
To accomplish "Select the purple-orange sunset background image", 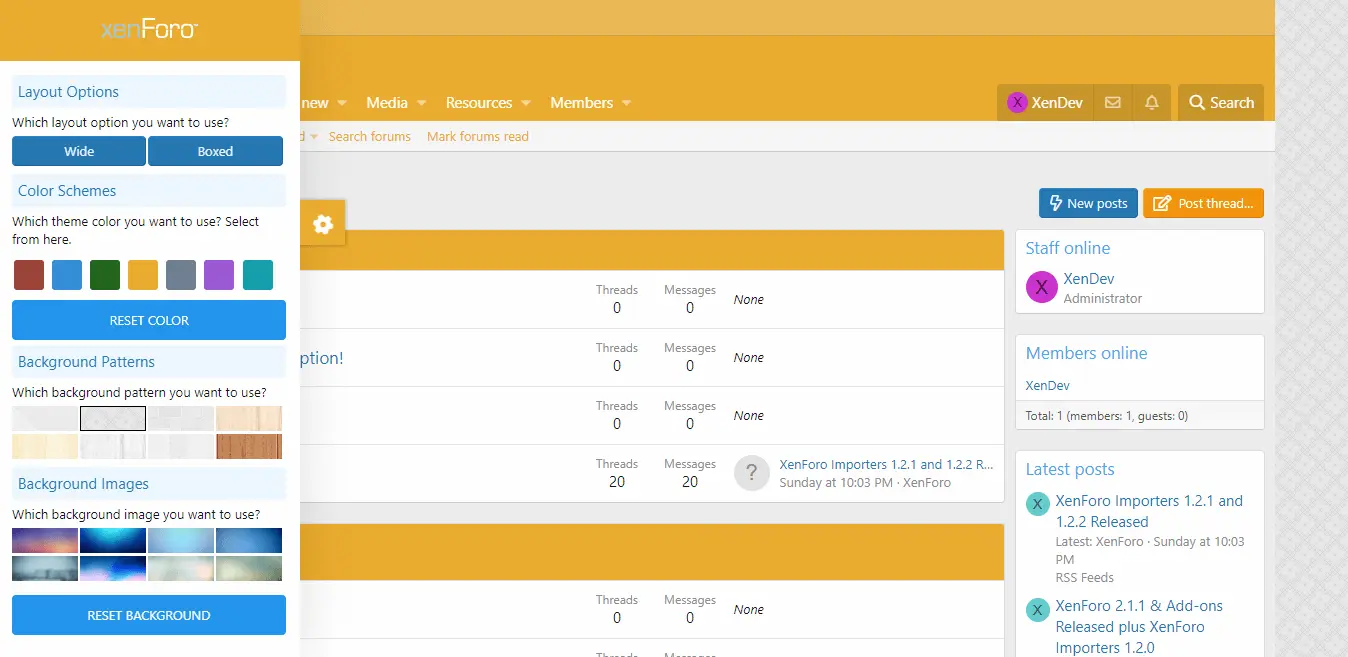I will click(45, 540).
